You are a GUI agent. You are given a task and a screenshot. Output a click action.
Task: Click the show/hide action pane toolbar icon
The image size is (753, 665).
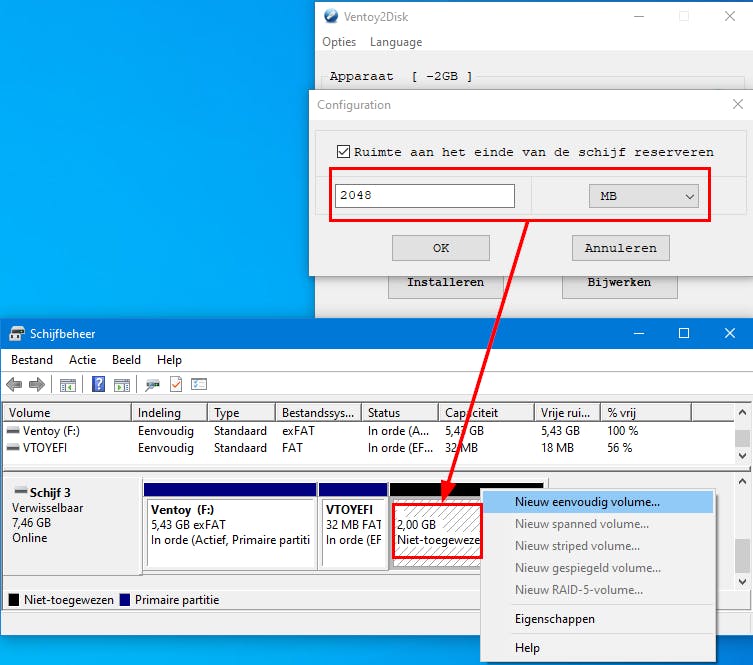122,385
